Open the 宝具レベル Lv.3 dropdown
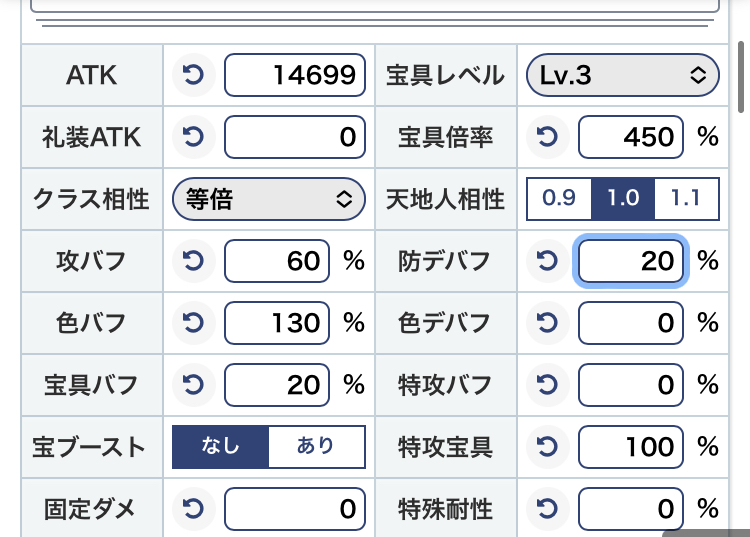This screenshot has width=750, height=537. (x=623, y=75)
